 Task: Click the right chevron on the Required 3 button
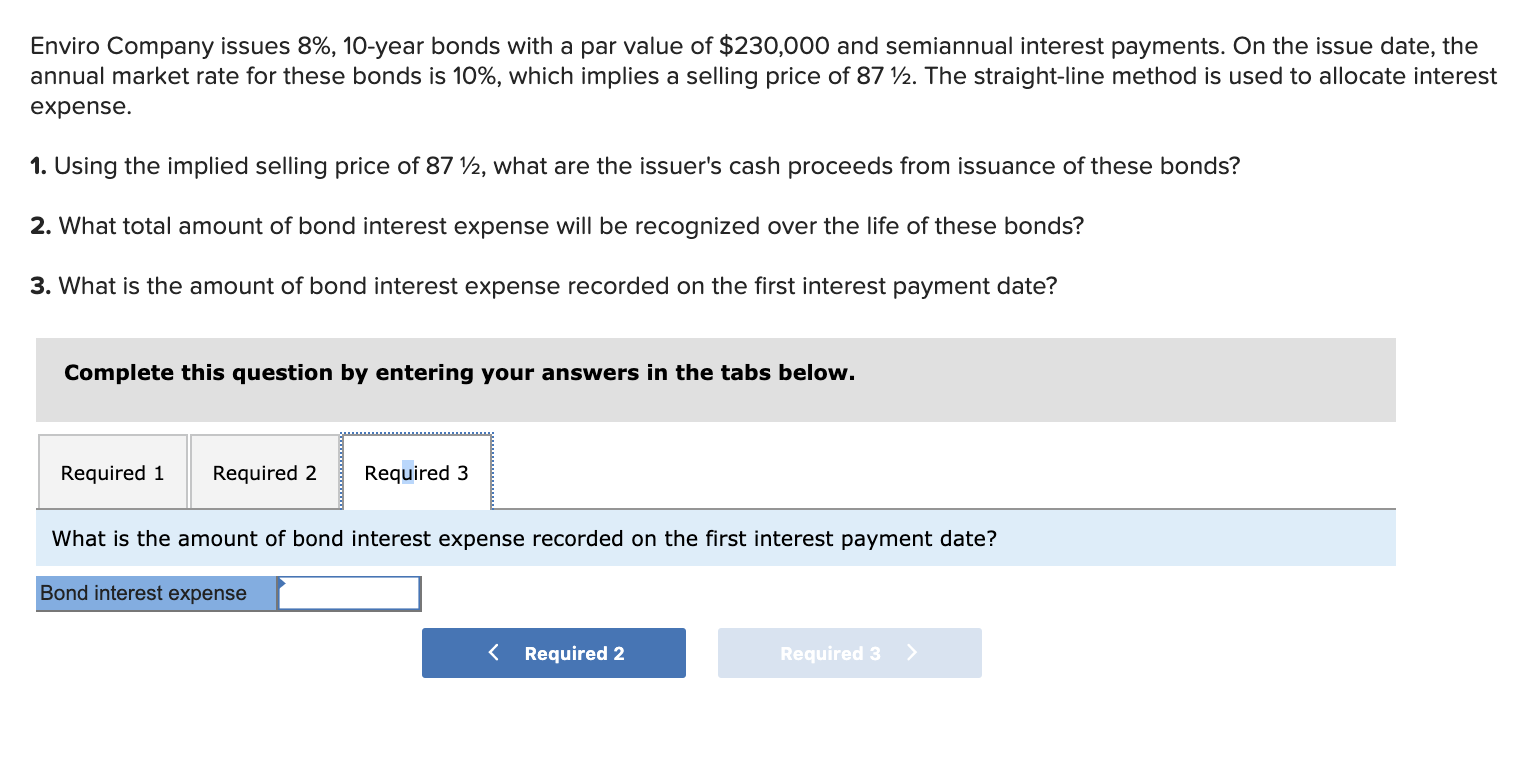pos(911,652)
